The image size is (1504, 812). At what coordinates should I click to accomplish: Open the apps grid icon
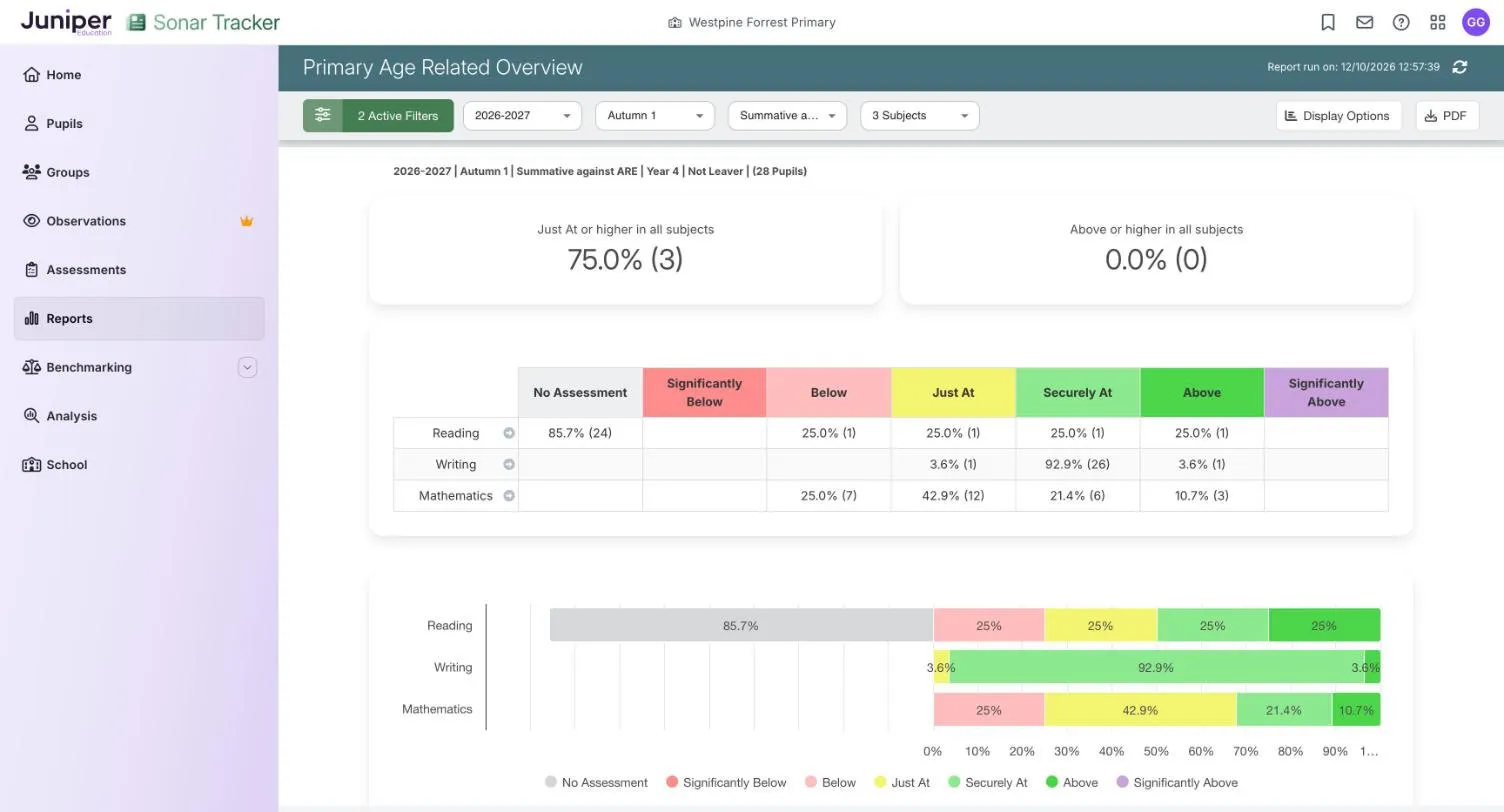pyautogui.click(x=1438, y=22)
